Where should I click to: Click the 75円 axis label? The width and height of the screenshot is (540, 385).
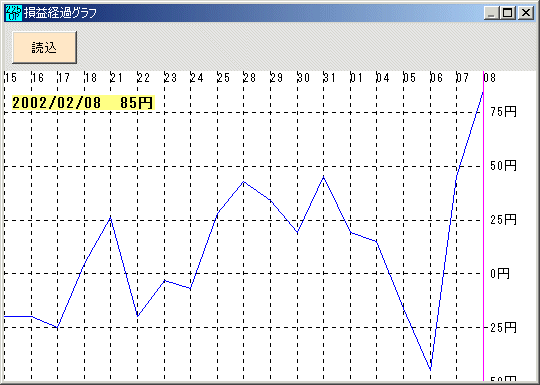503,112
